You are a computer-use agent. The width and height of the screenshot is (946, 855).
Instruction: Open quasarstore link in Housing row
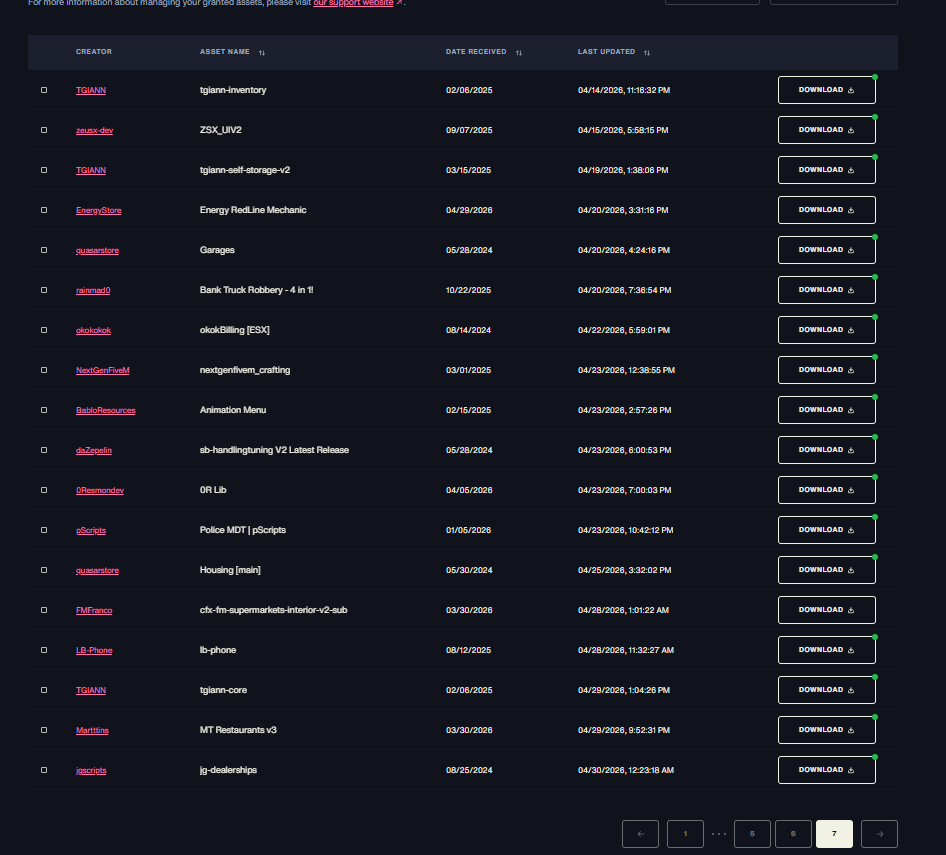(97, 570)
